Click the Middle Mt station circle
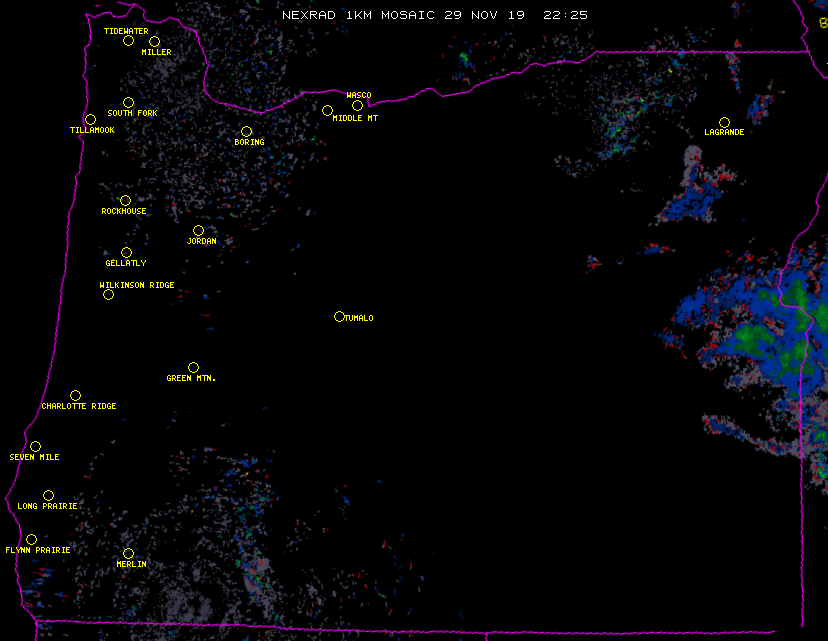The width and height of the screenshot is (828, 641). point(327,111)
